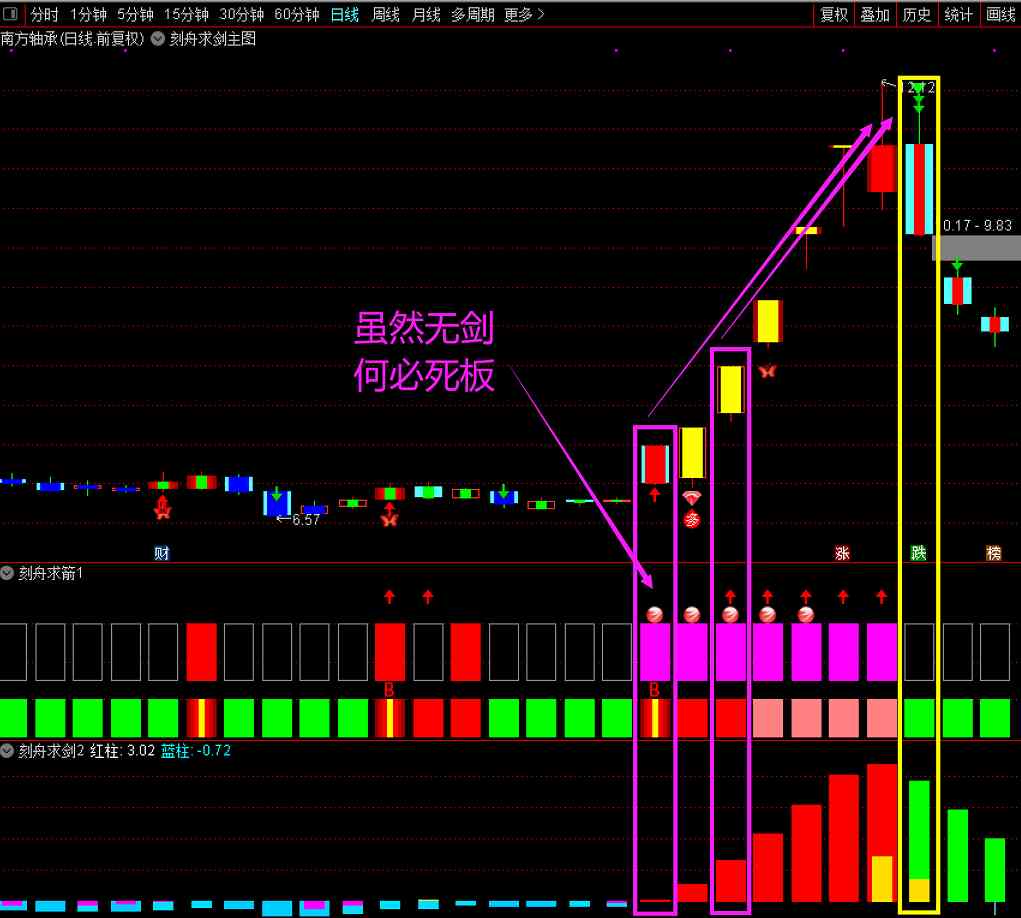
Task: Click the red flame icon above 财
Action: (162, 507)
